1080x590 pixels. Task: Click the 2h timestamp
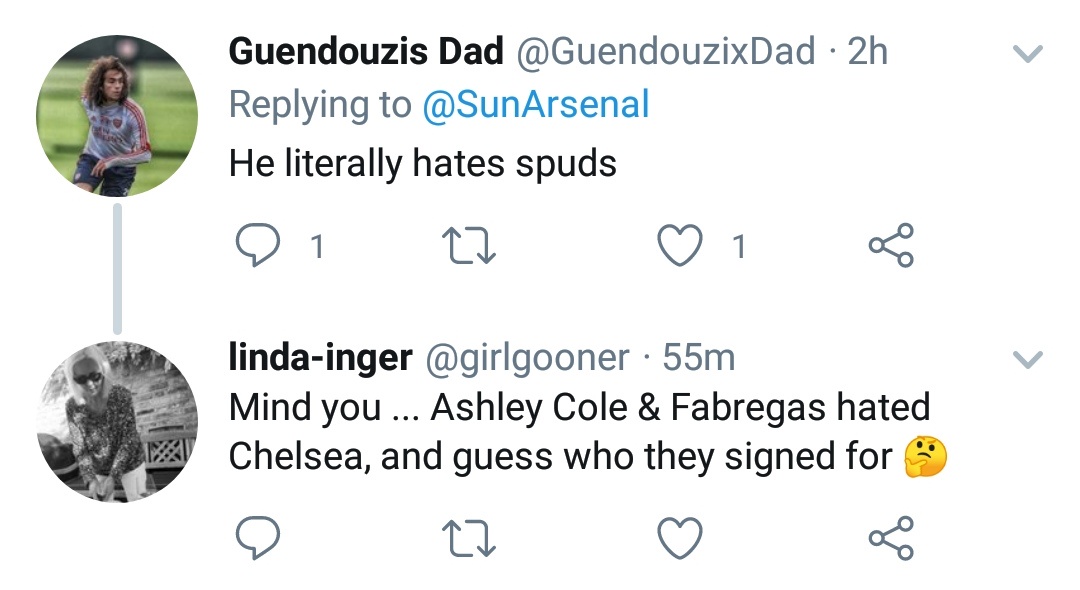867,52
